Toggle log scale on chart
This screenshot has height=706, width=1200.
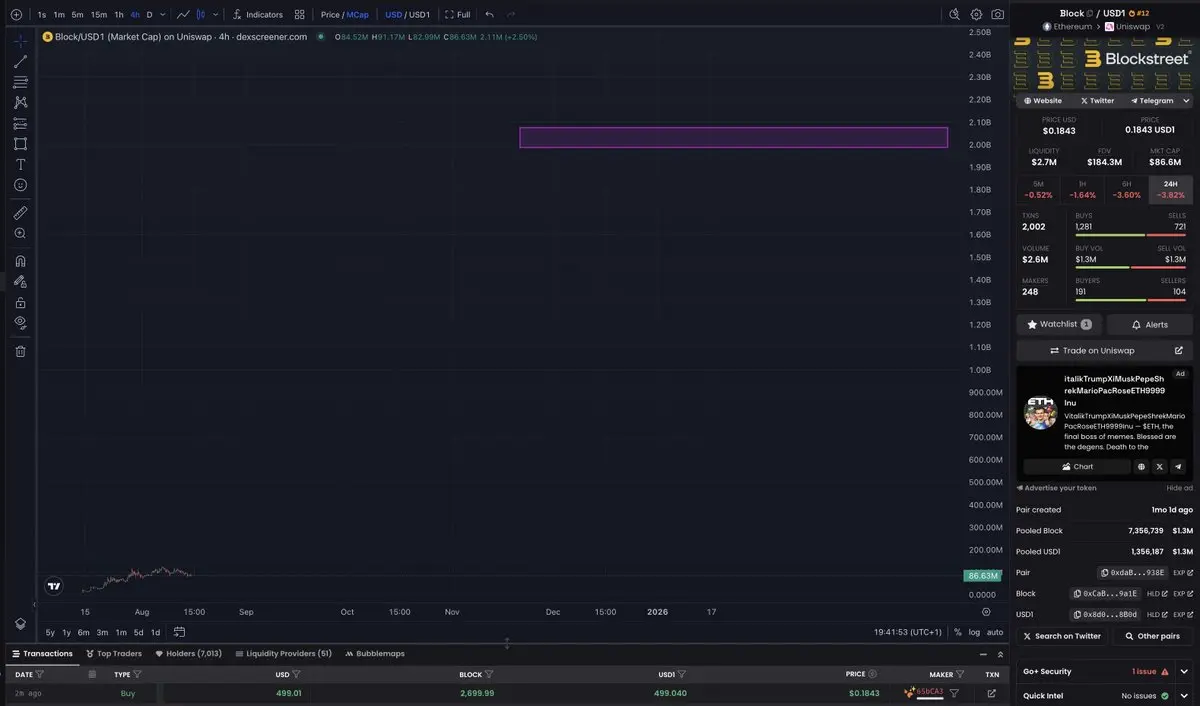(x=974, y=632)
